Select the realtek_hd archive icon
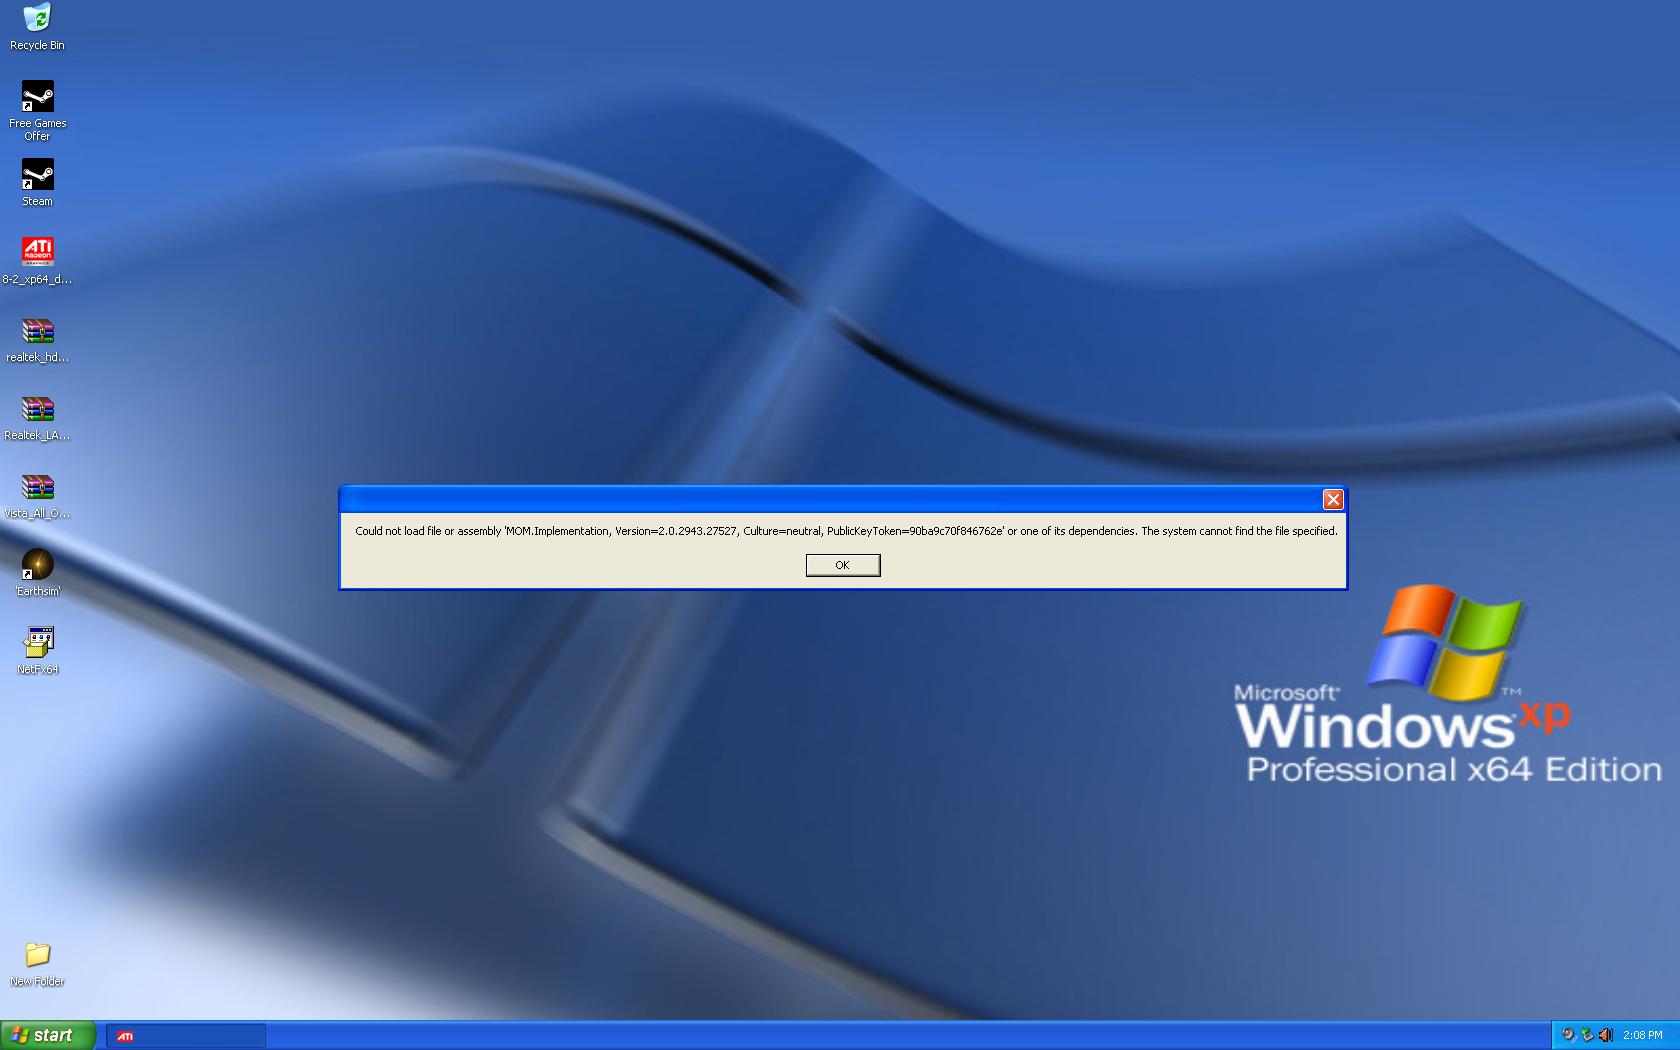This screenshot has width=1680, height=1050. 37,340
